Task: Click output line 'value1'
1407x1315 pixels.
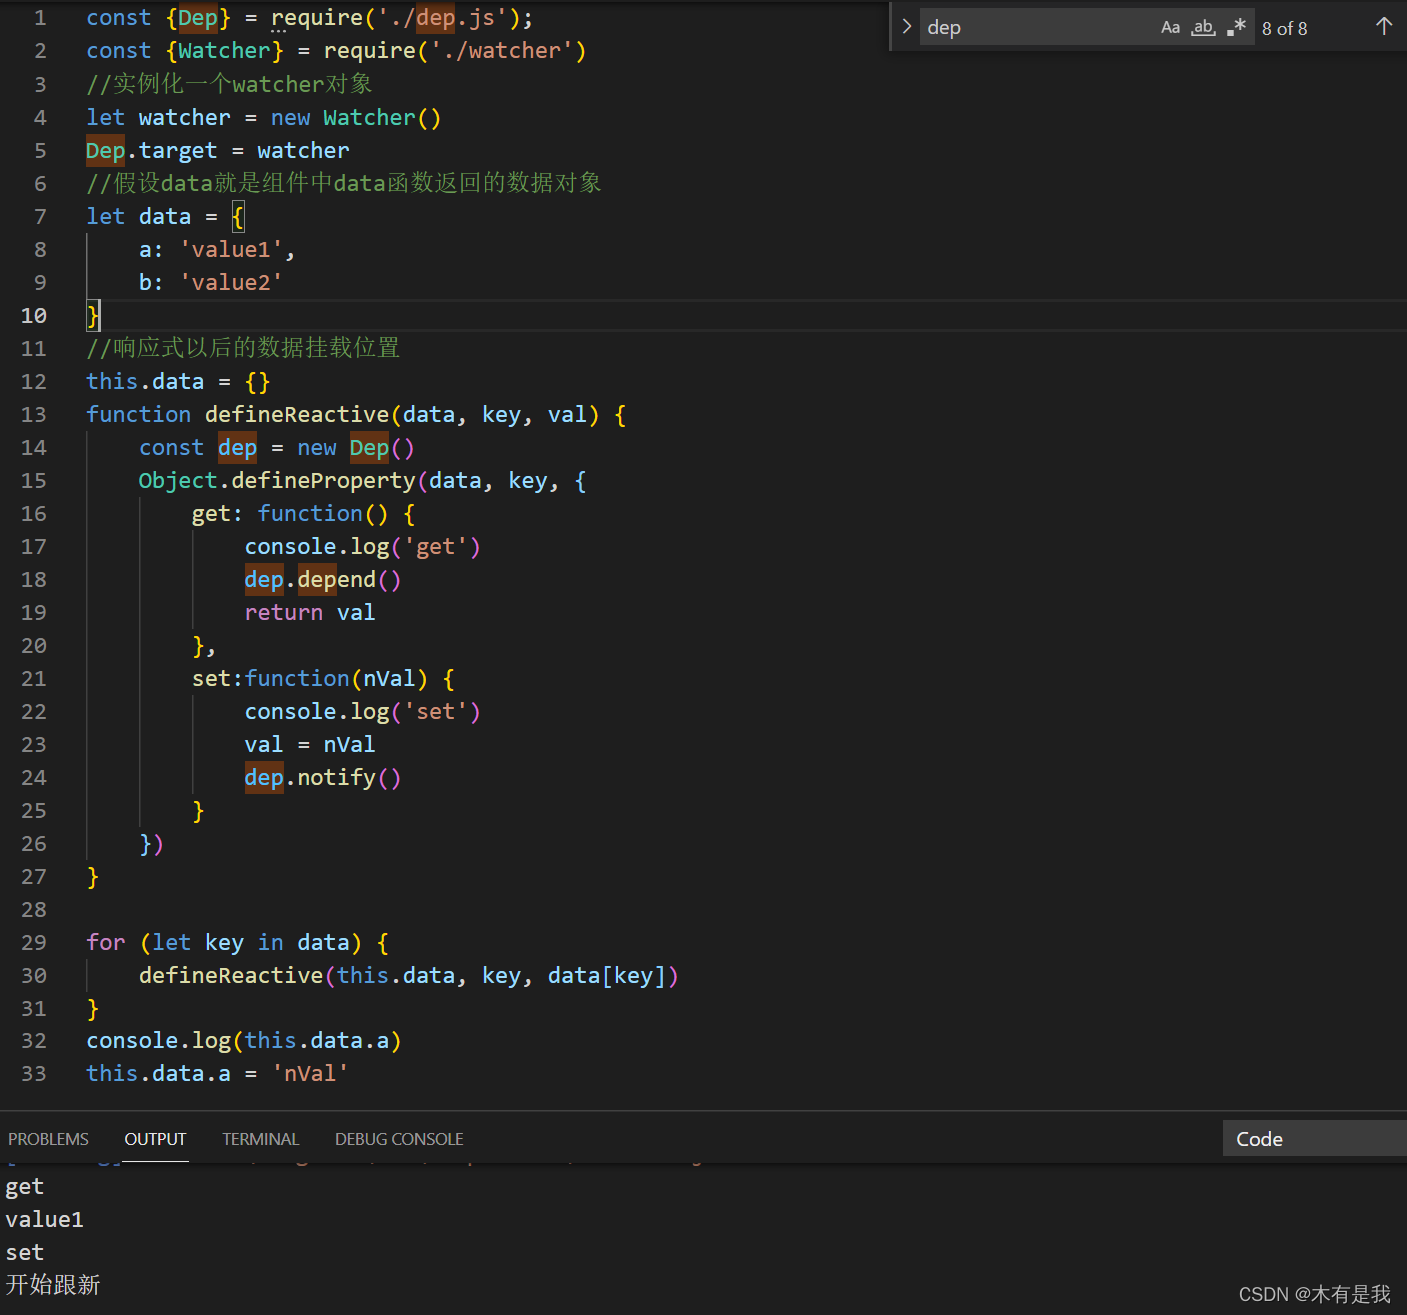Action: [44, 1220]
